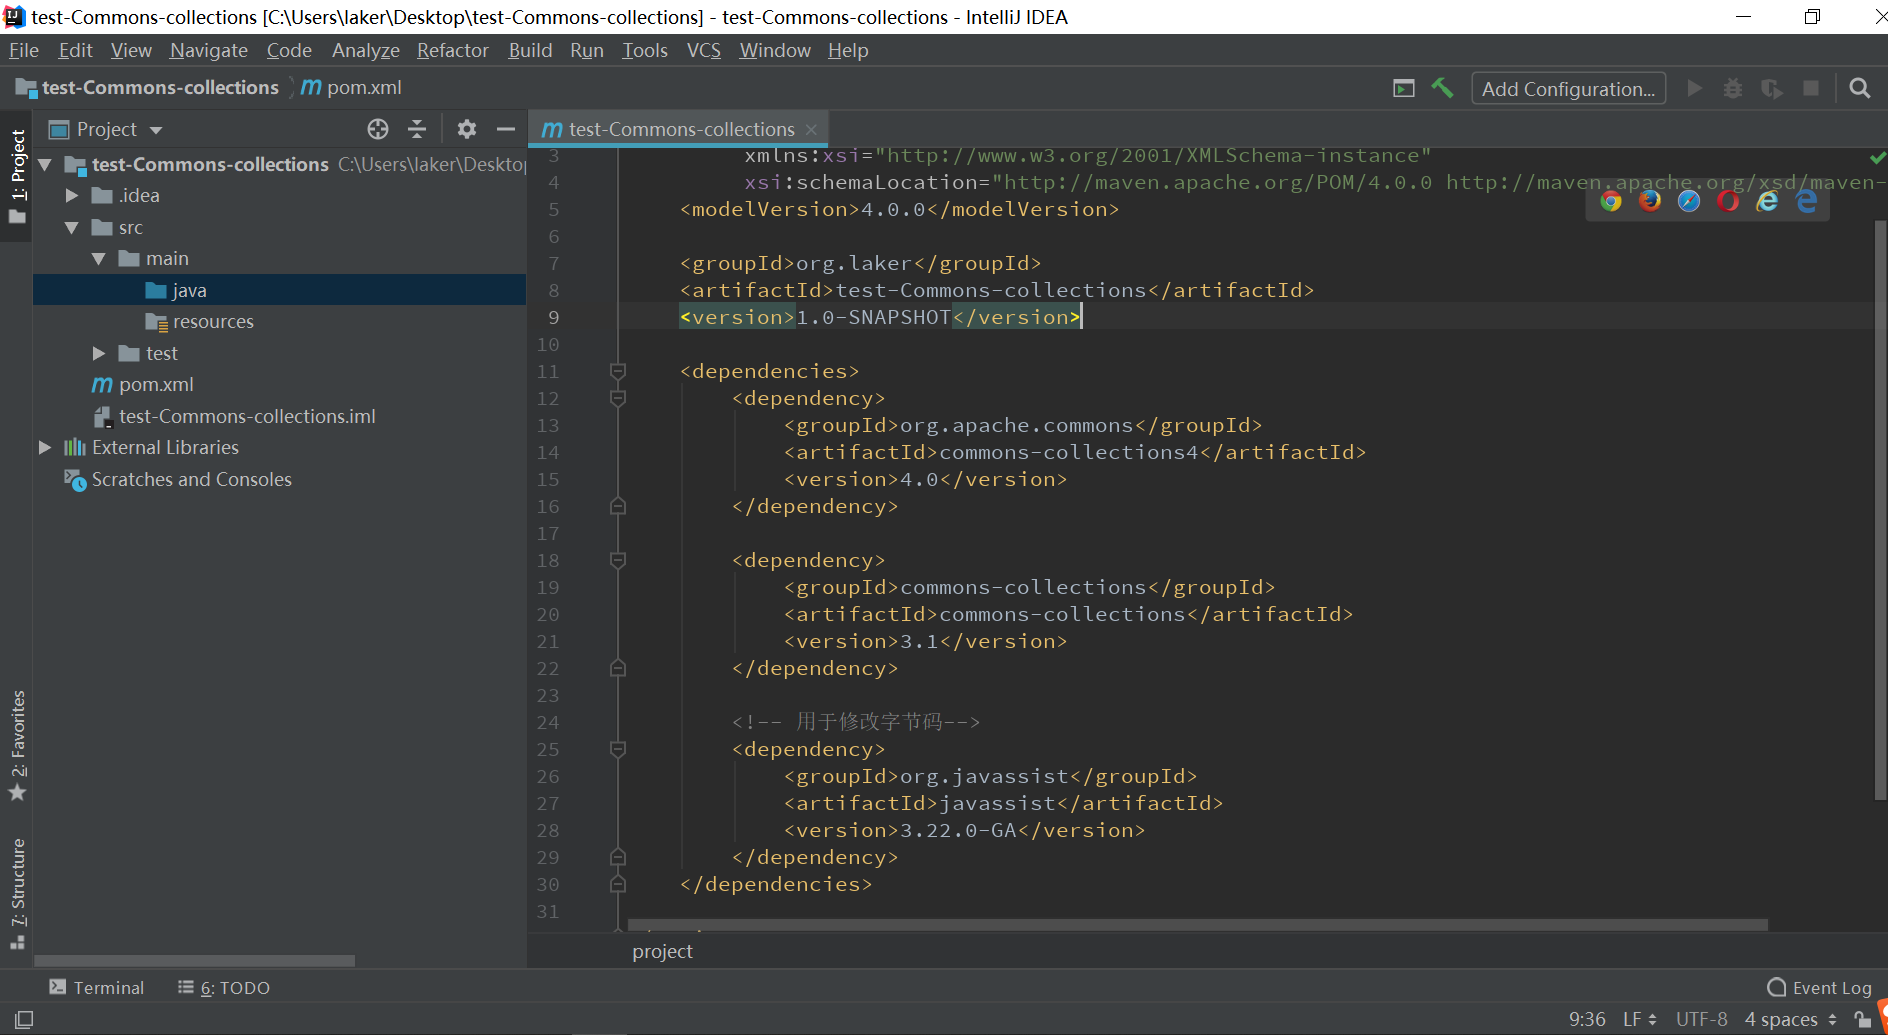Click the read-only lock icon in status bar

point(1862,1019)
